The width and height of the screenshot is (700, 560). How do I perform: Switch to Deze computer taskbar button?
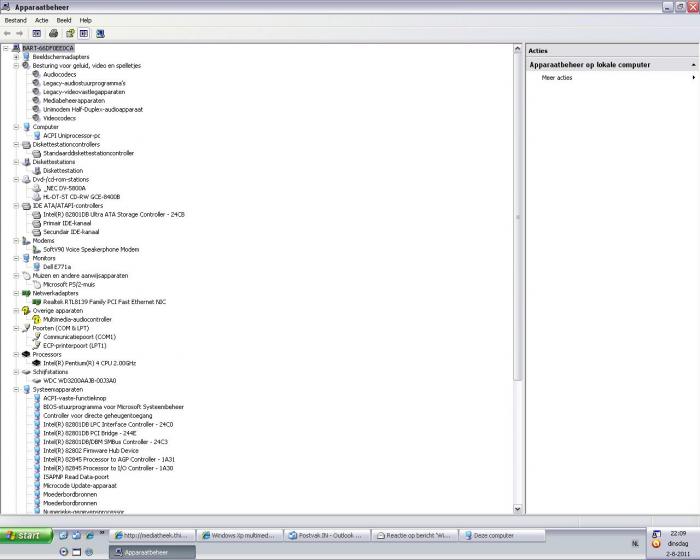point(502,535)
